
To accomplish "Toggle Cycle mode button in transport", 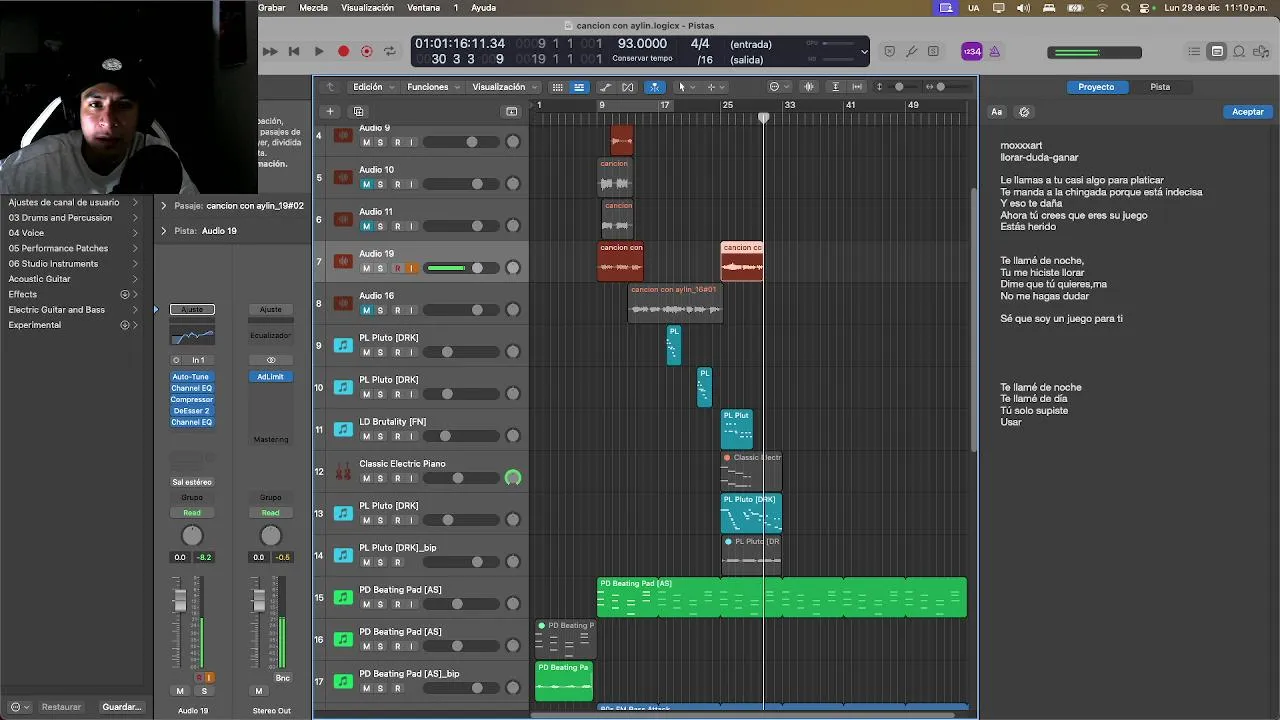I will (390, 51).
